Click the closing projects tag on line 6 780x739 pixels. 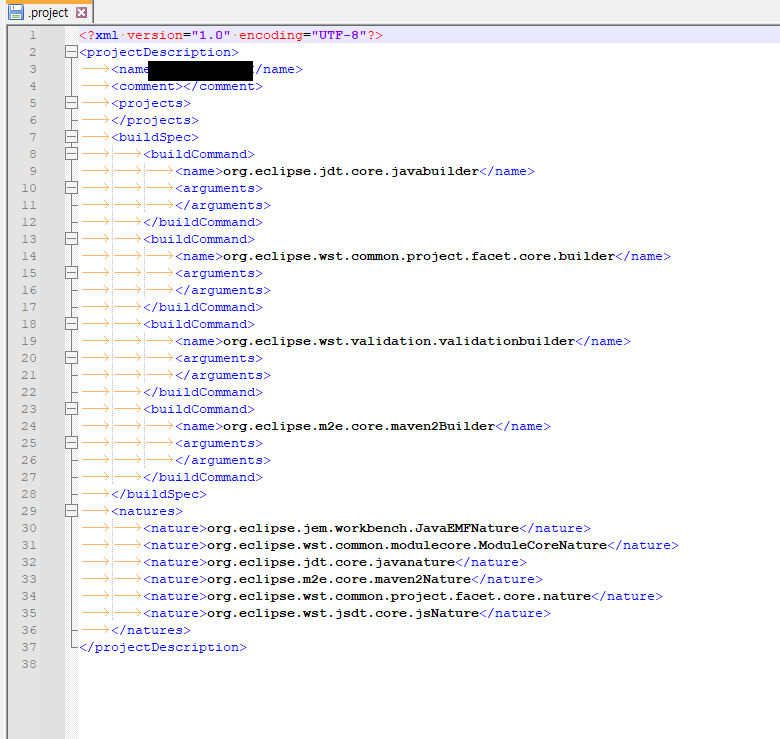tap(155, 120)
